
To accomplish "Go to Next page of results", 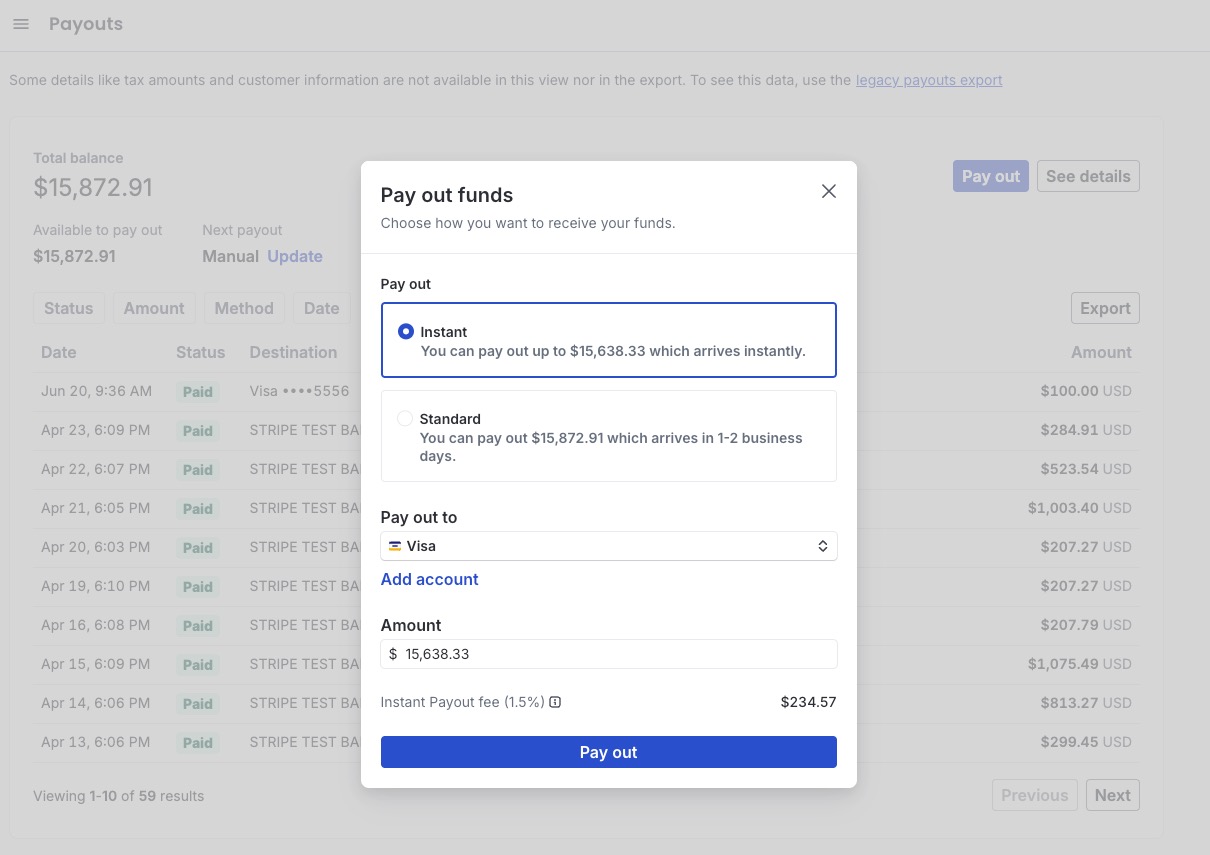I will pos(1112,795).
